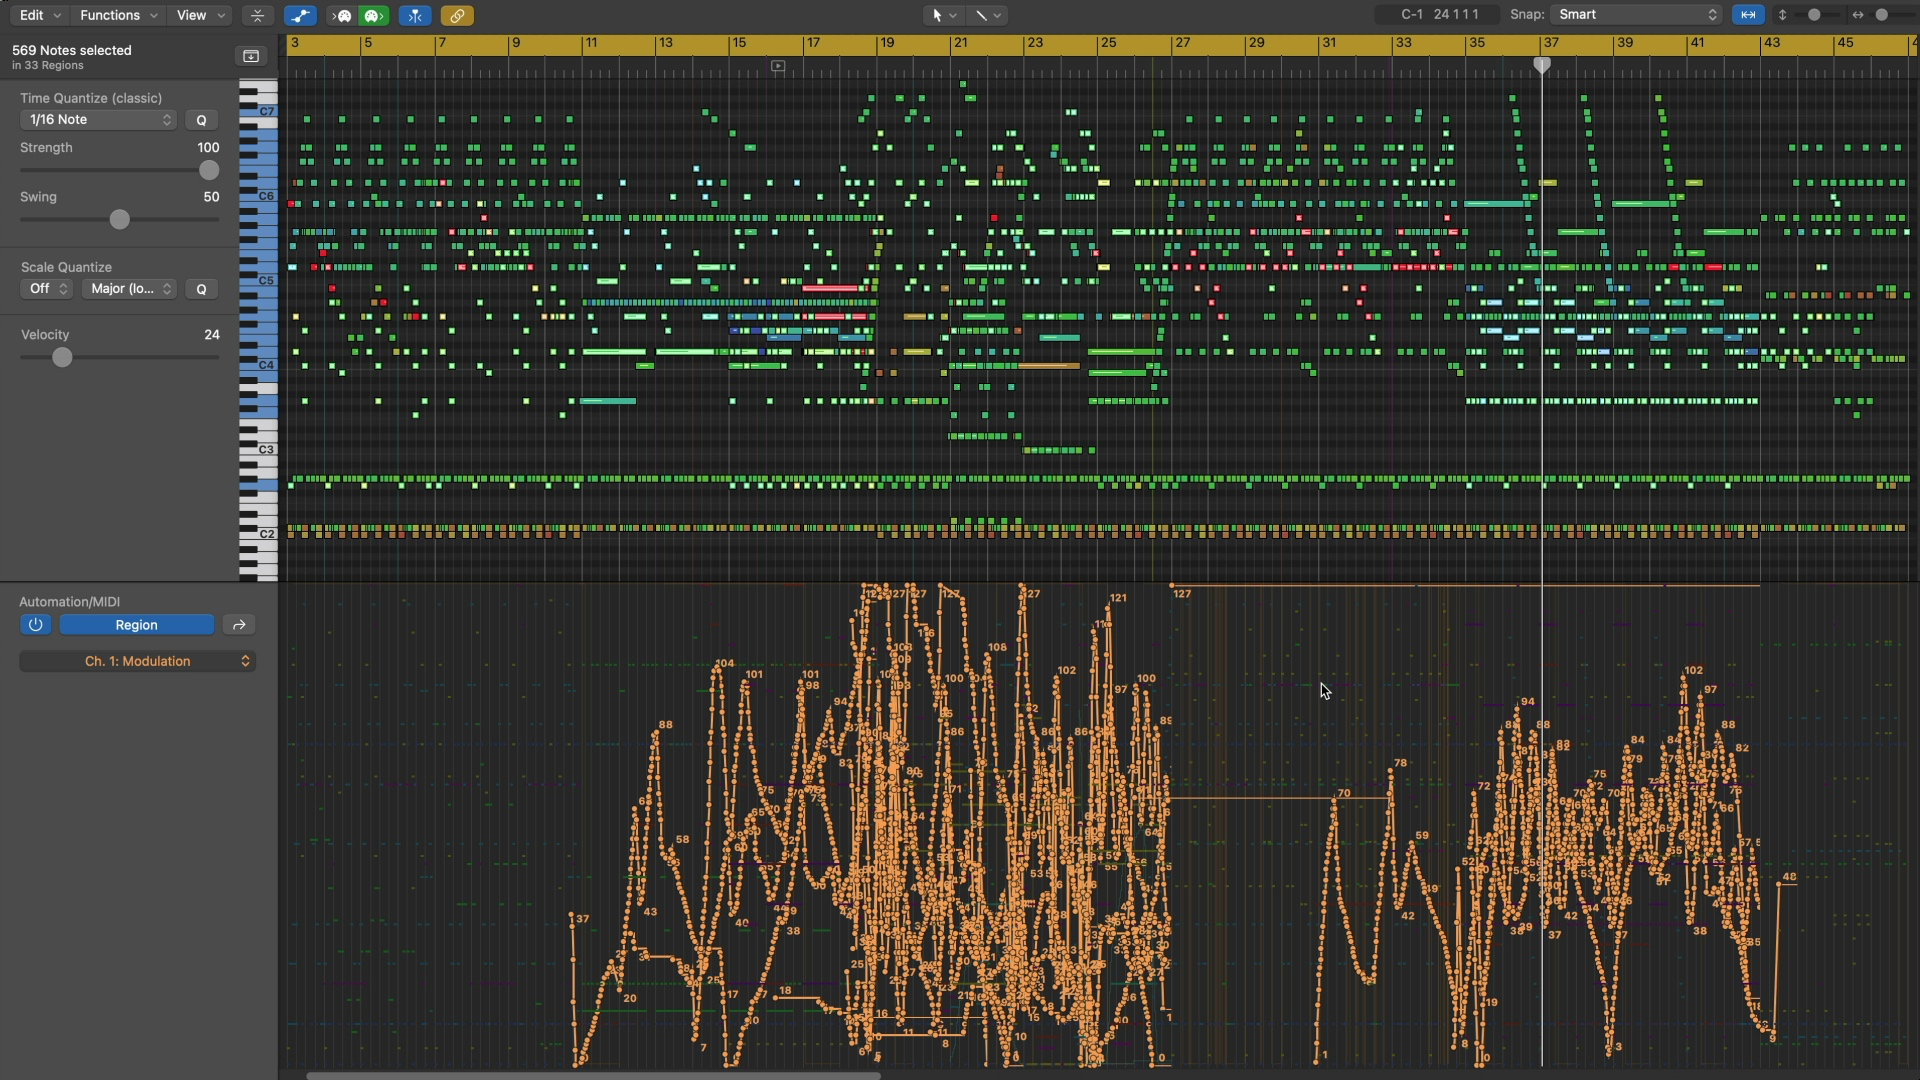Click the automation curve arrow button
Image resolution: width=1920 pixels, height=1080 pixels.
[239, 625]
